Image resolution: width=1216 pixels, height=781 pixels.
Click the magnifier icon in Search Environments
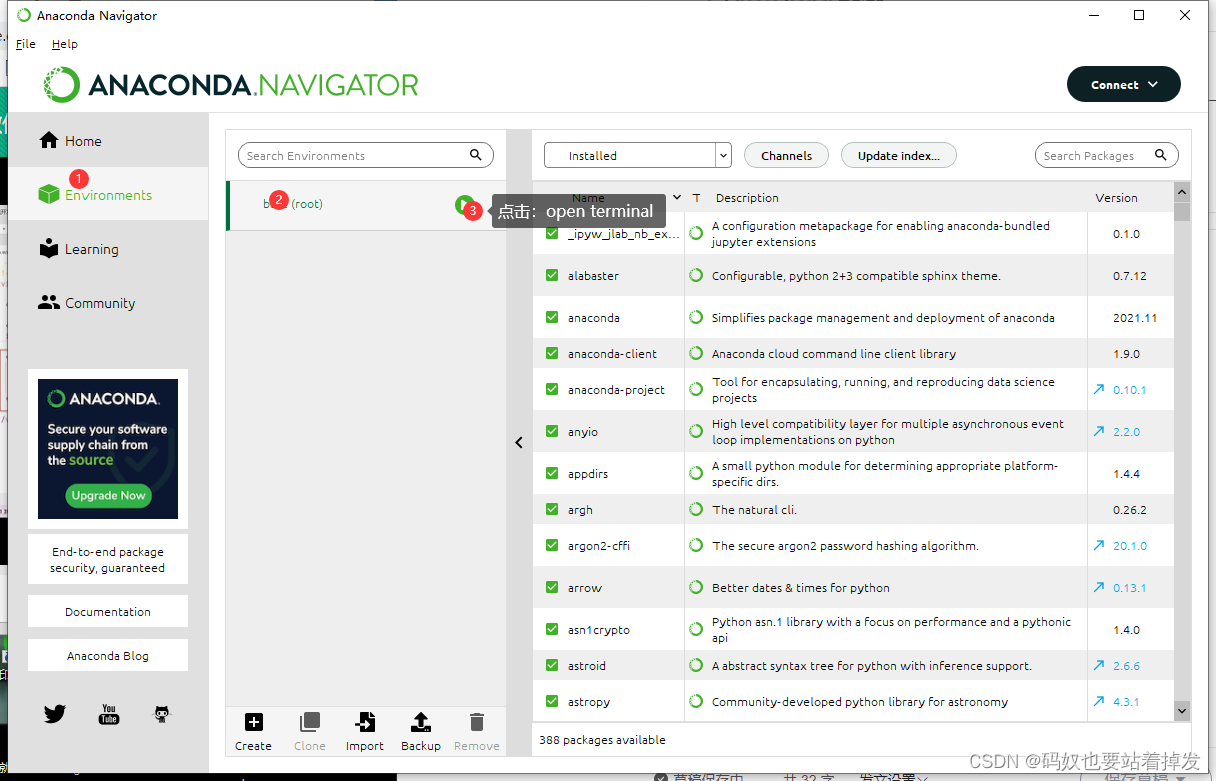(476, 155)
